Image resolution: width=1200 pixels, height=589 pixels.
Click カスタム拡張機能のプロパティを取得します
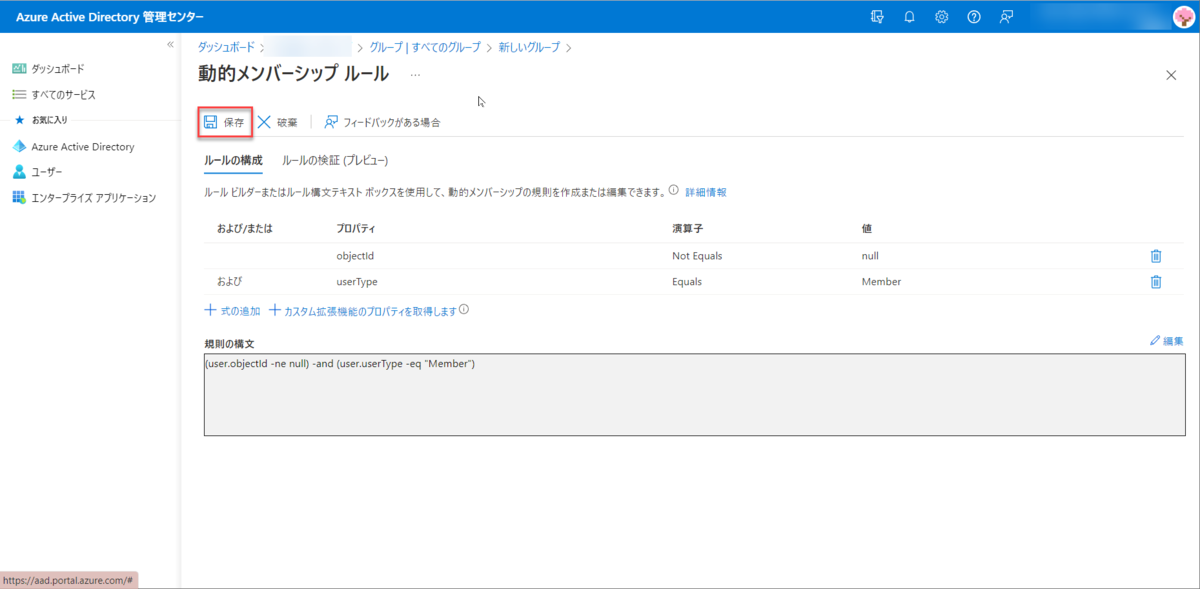[363, 311]
